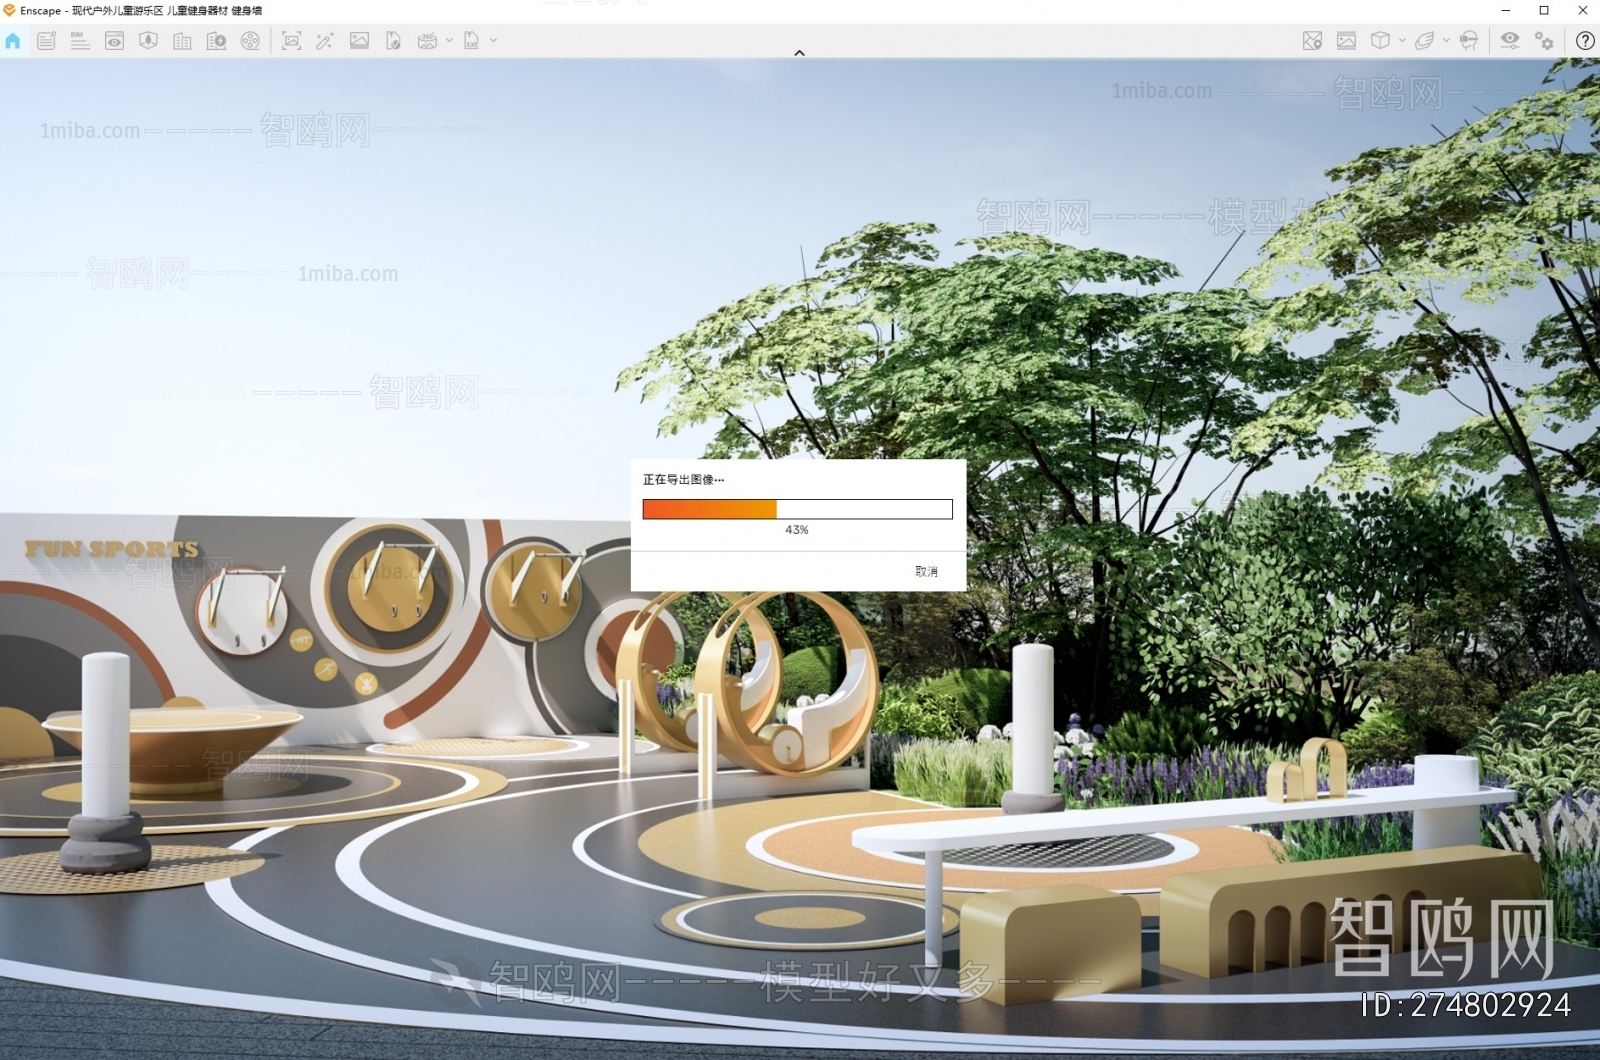Open the dropdown arrow beside the cube icon
Viewport: 1600px width, 1060px height.
[x=1402, y=41]
